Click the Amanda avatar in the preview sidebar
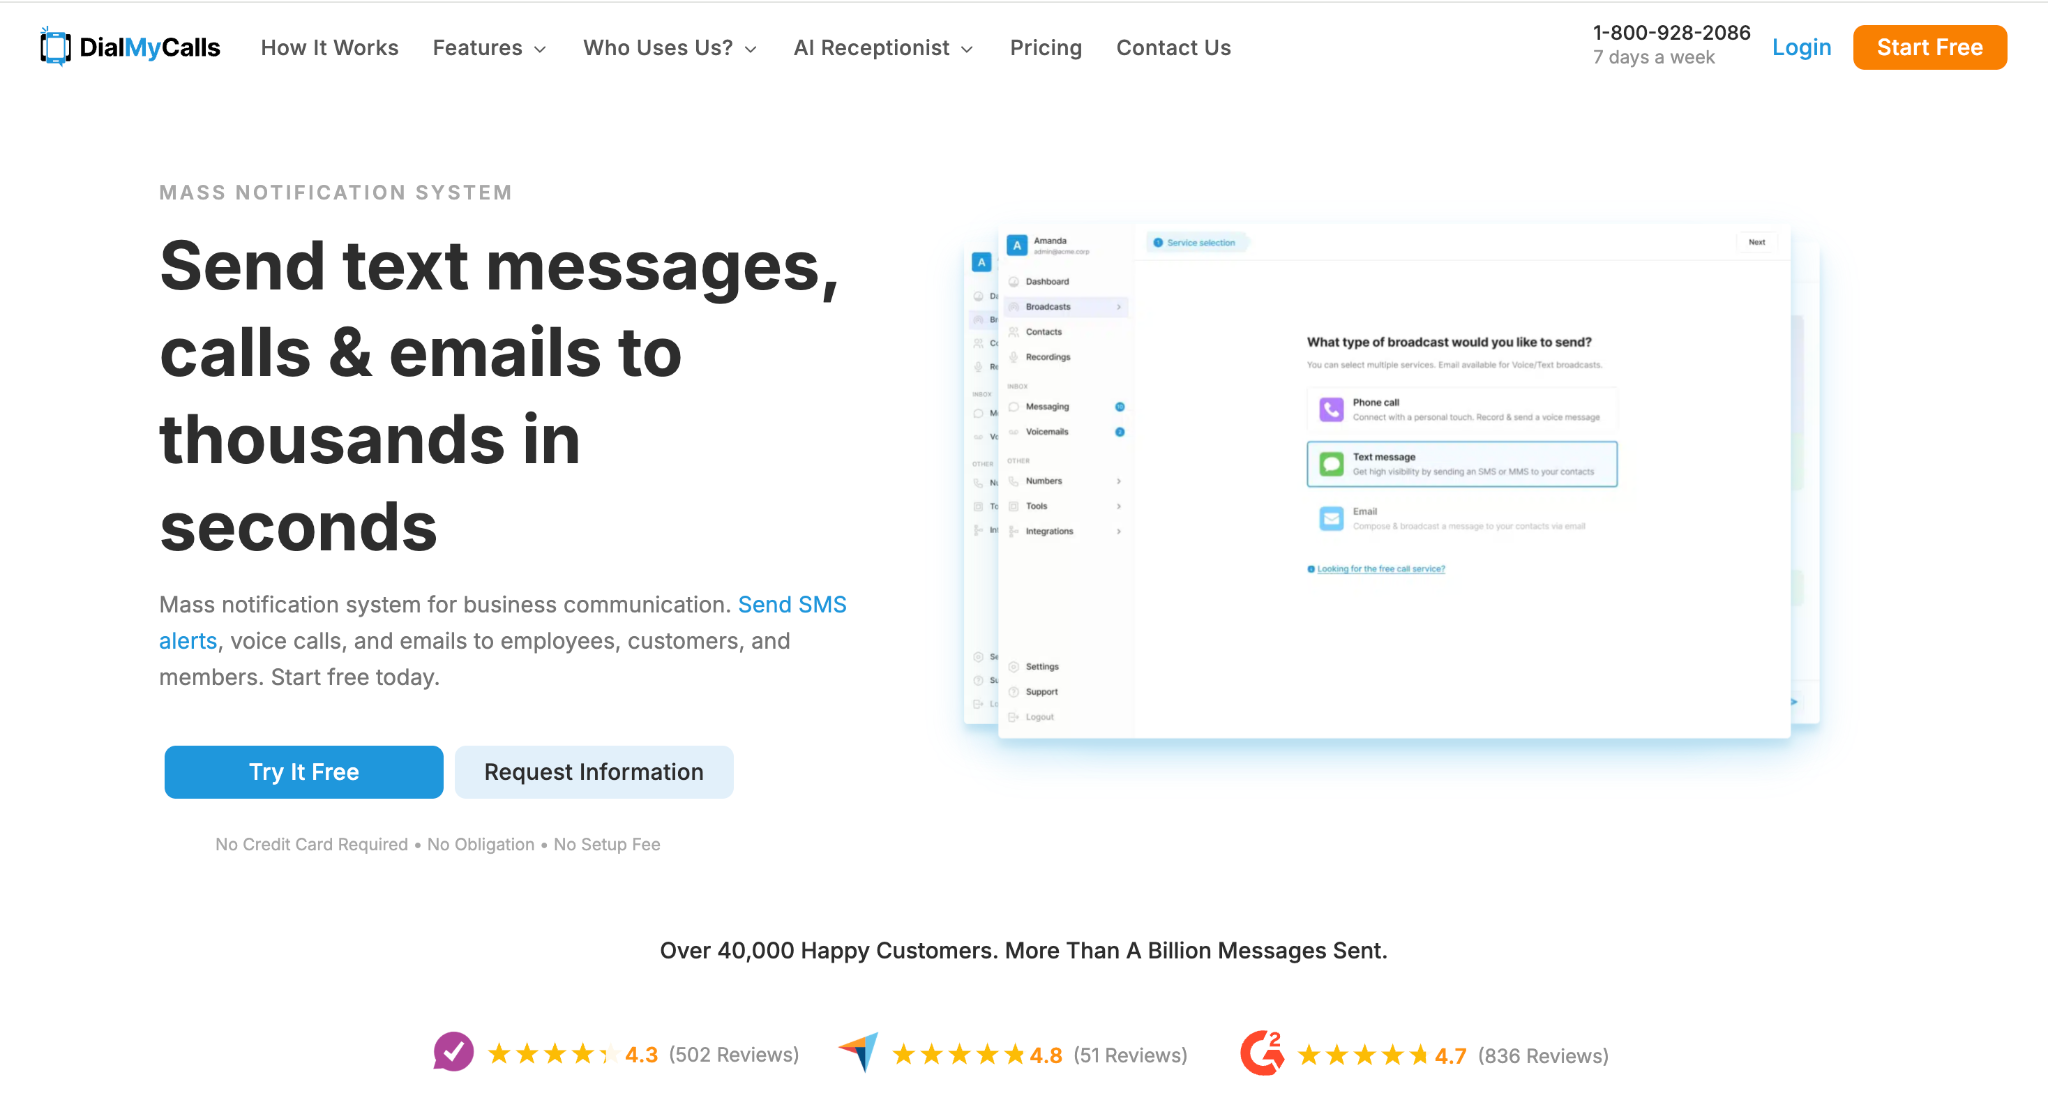The image size is (2048, 1120). (1017, 245)
